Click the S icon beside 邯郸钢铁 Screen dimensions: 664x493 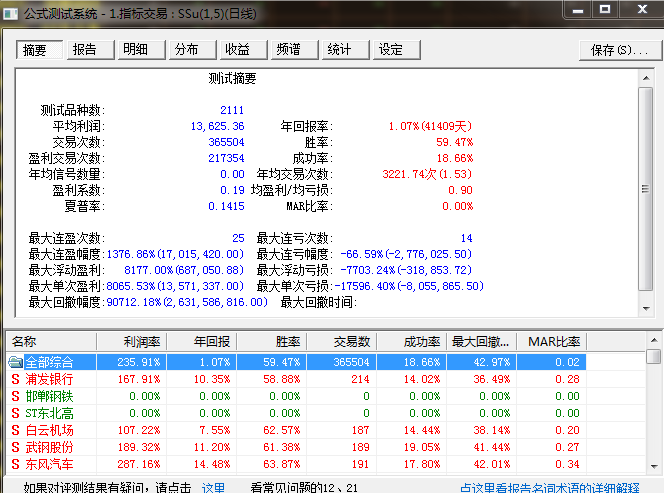pos(15,396)
